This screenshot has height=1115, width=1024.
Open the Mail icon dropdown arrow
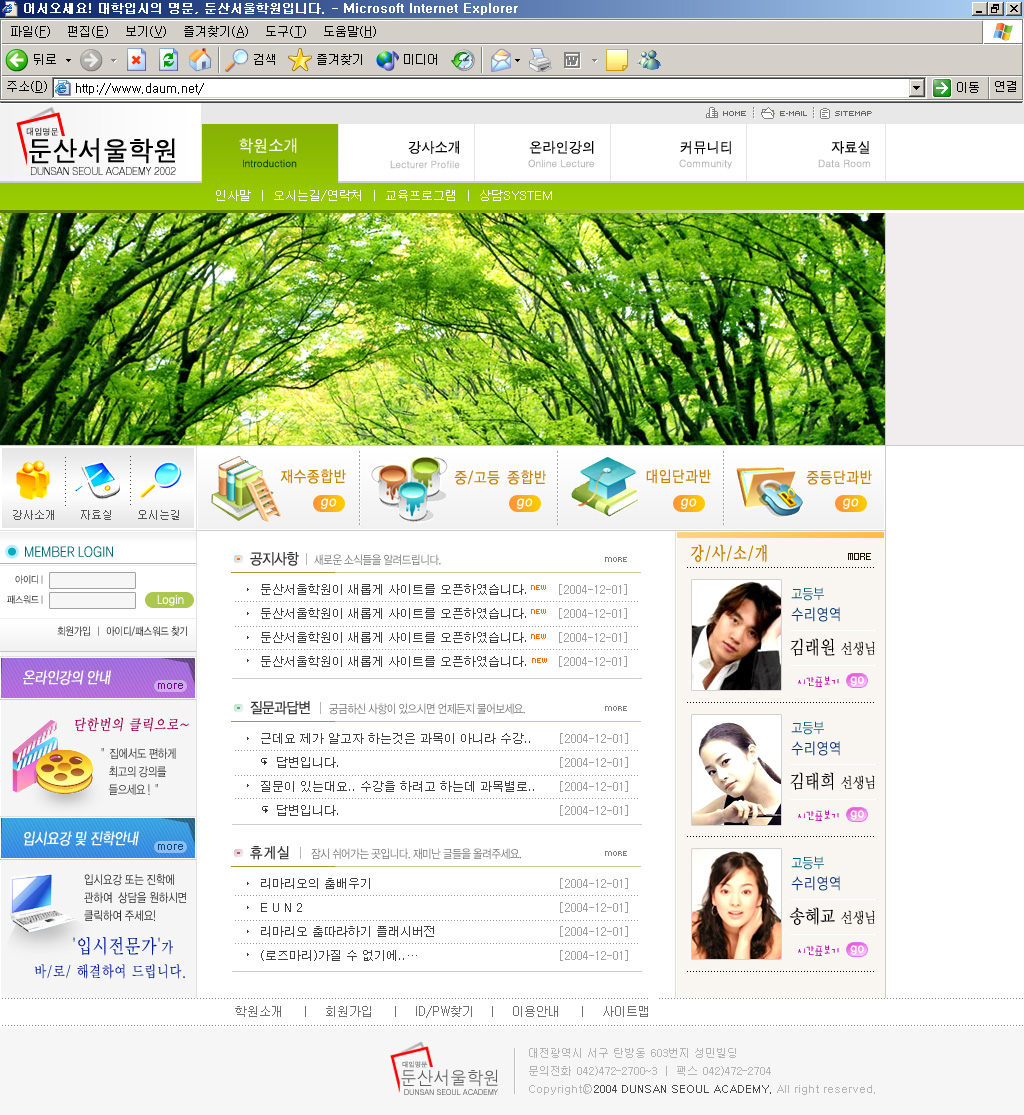(517, 61)
